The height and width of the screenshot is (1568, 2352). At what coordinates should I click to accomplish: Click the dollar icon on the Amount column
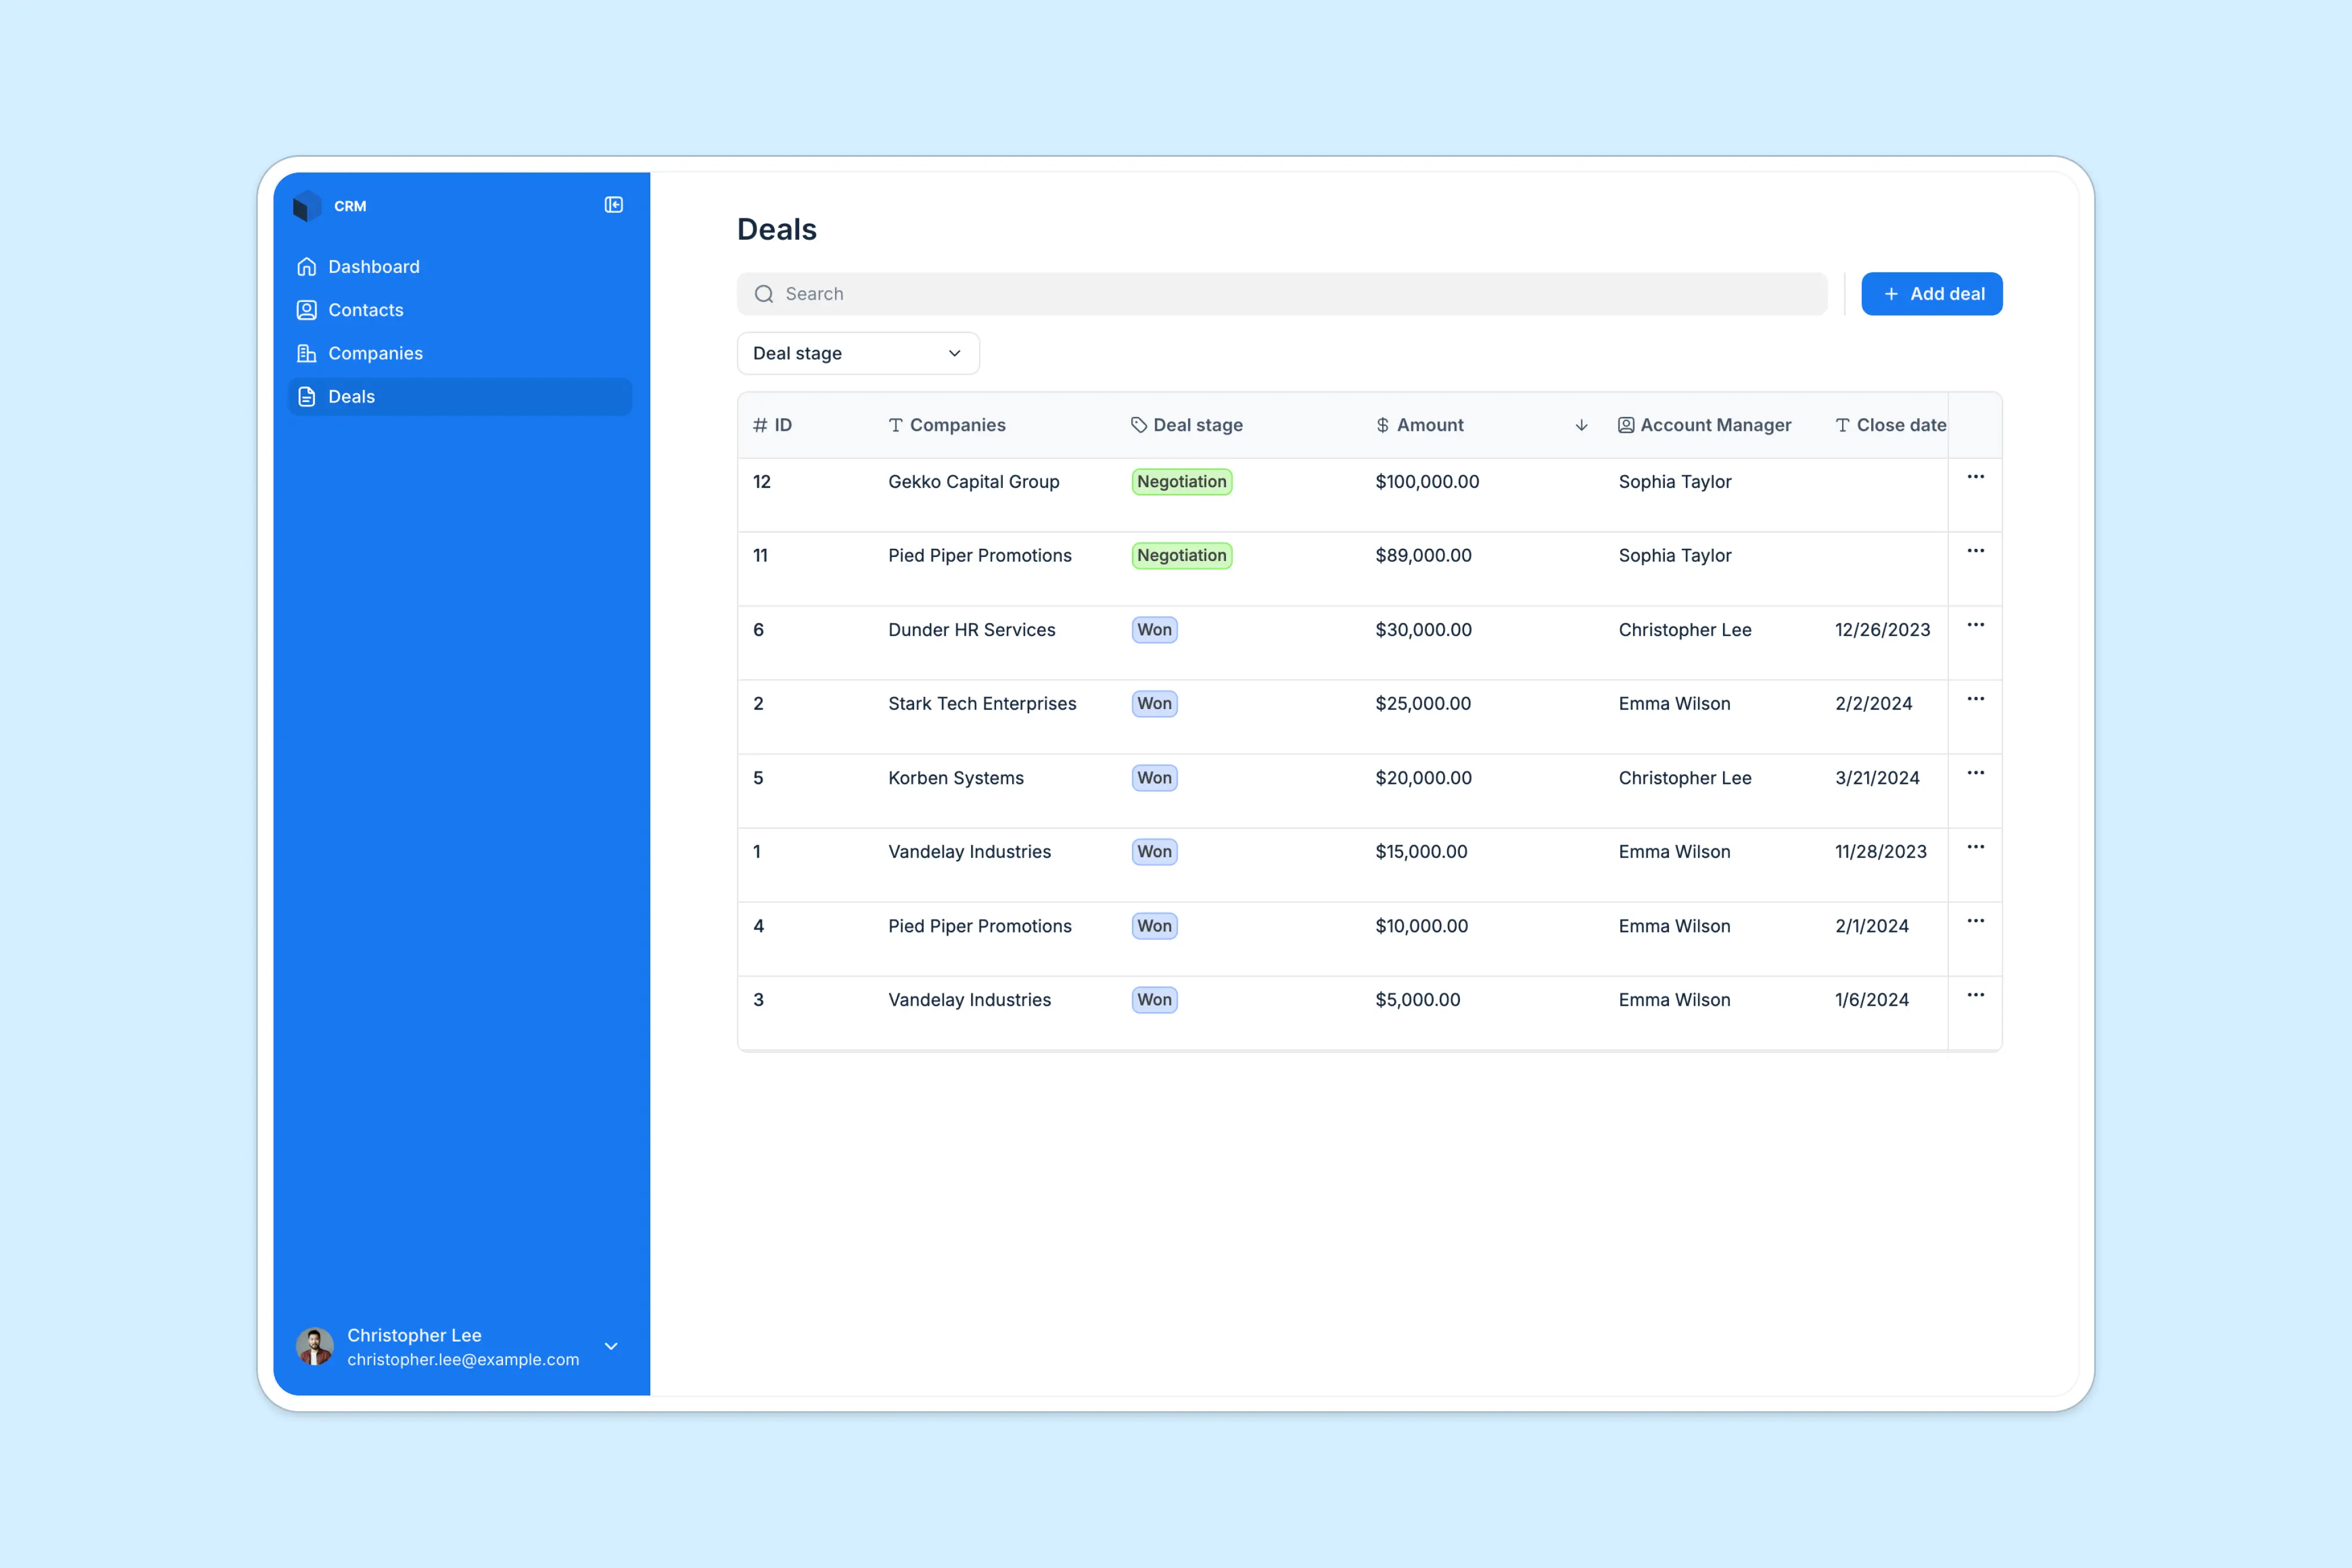click(1382, 424)
